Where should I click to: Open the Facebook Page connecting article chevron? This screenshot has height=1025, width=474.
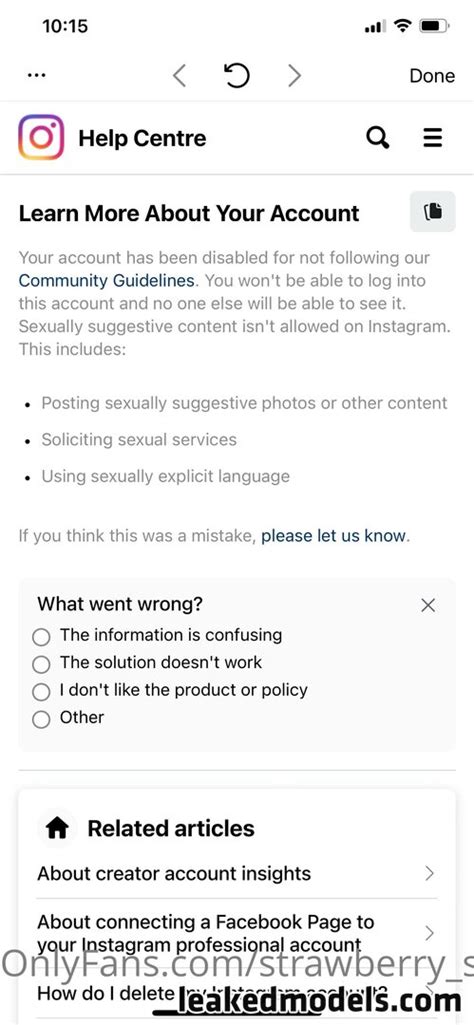click(x=429, y=933)
